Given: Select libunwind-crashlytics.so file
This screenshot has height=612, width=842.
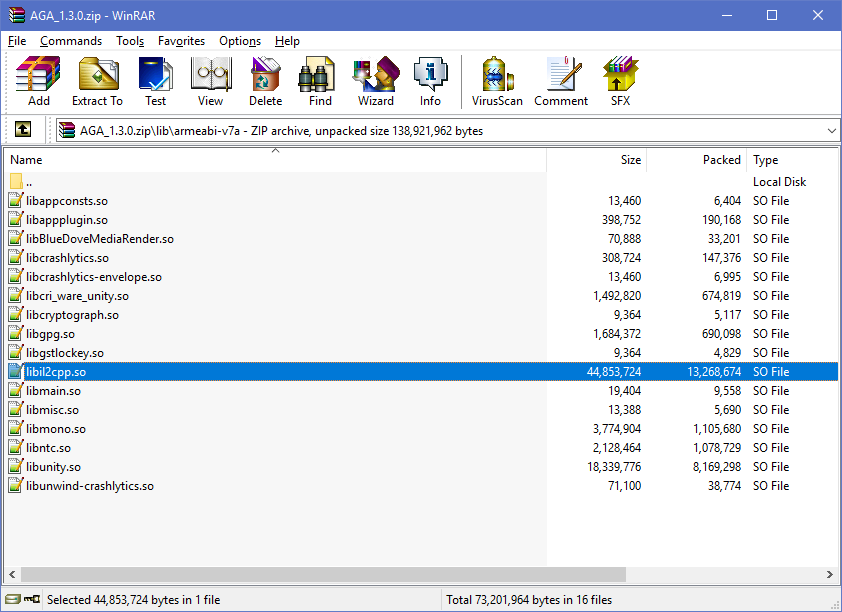Looking at the screenshot, I should (x=90, y=485).
